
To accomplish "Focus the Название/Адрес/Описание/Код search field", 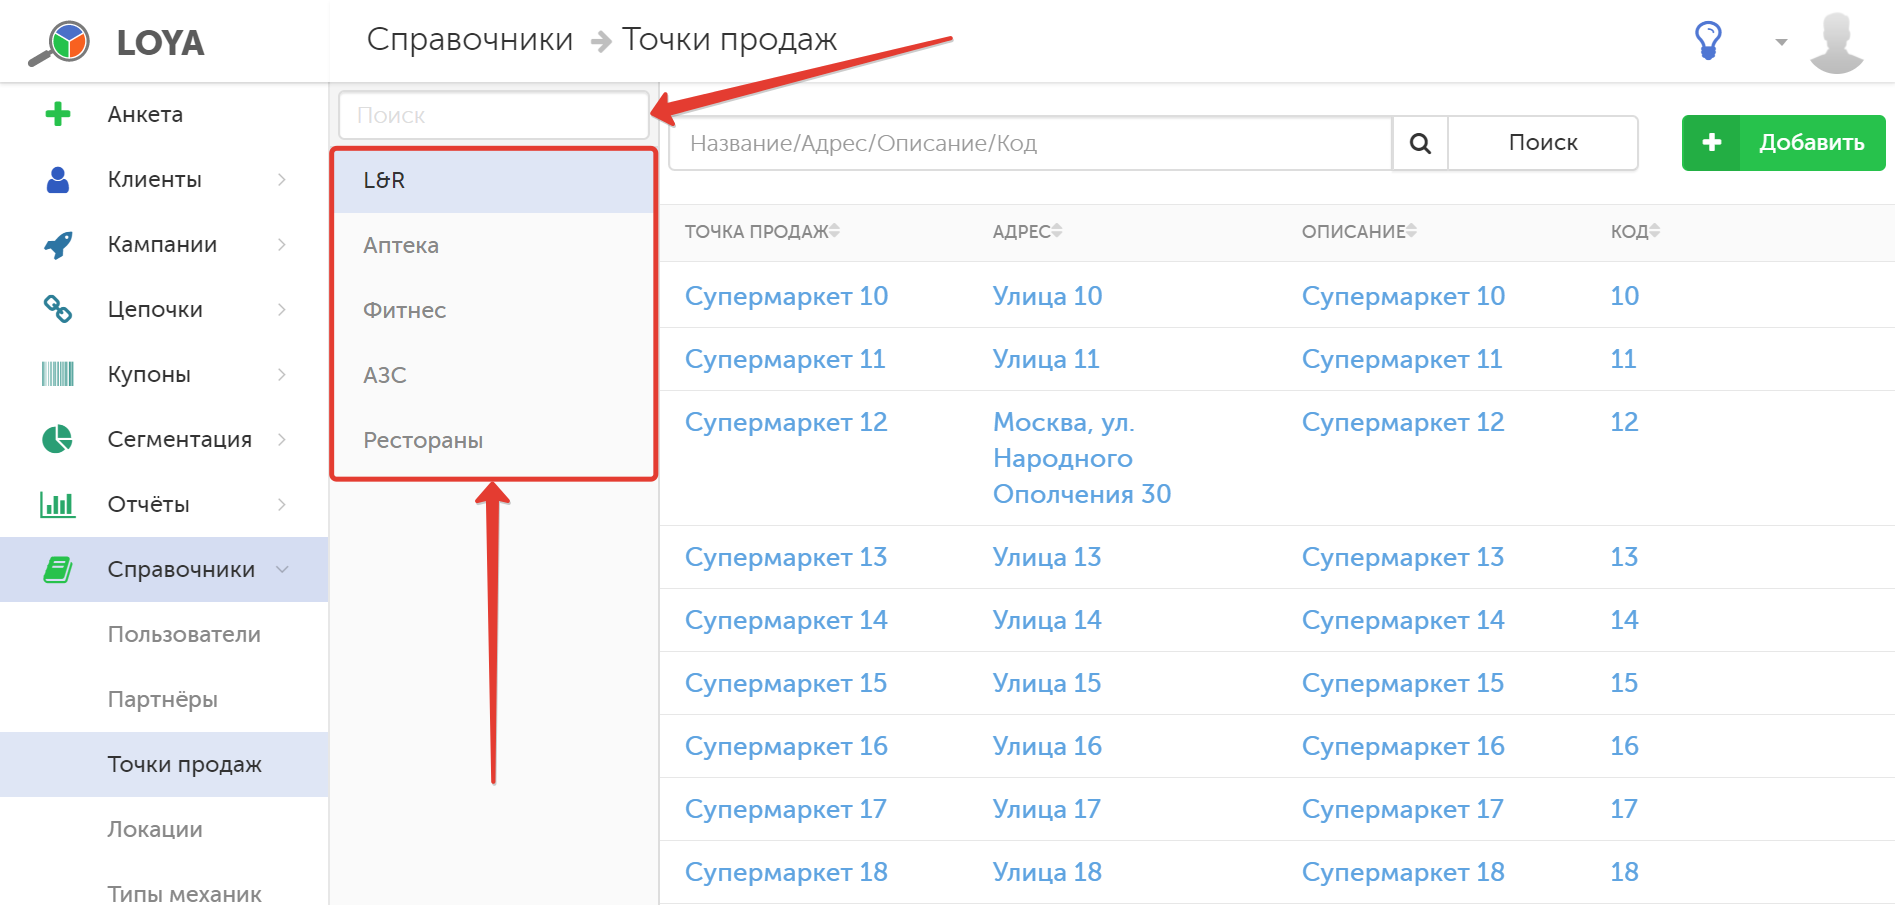I will 1031,143.
